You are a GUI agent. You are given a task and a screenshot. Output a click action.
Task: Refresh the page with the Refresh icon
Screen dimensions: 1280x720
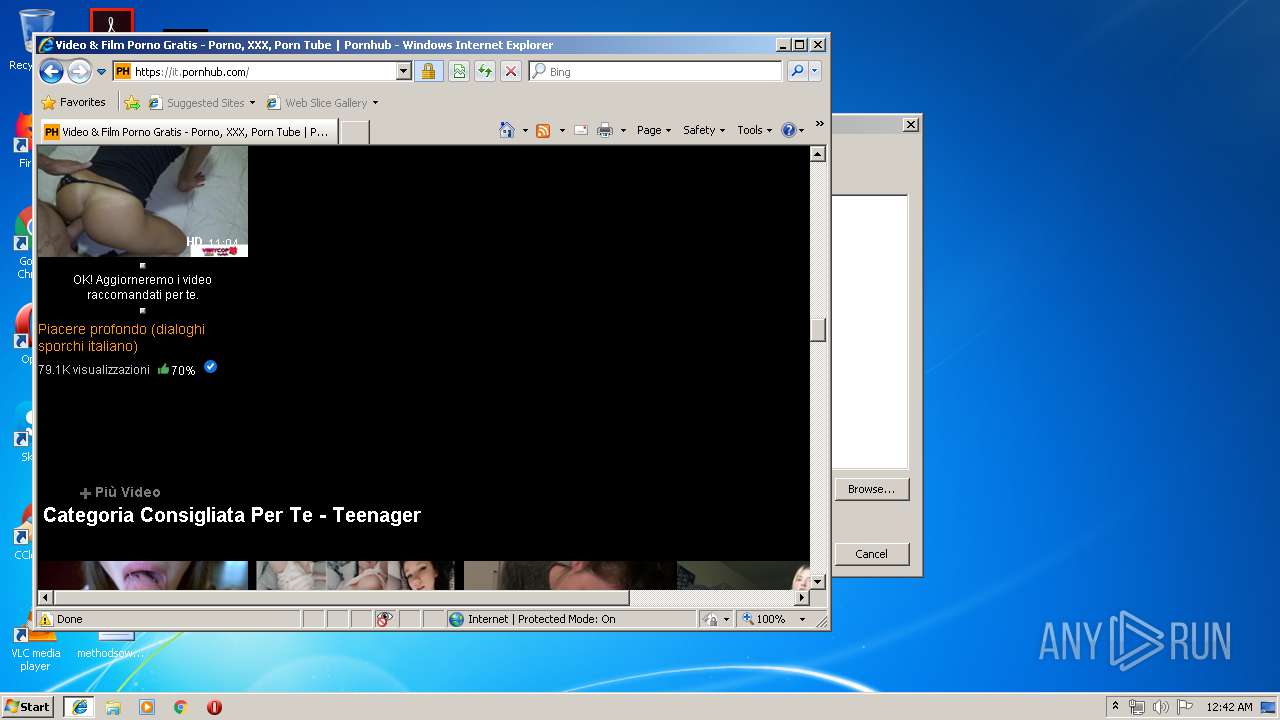click(485, 72)
